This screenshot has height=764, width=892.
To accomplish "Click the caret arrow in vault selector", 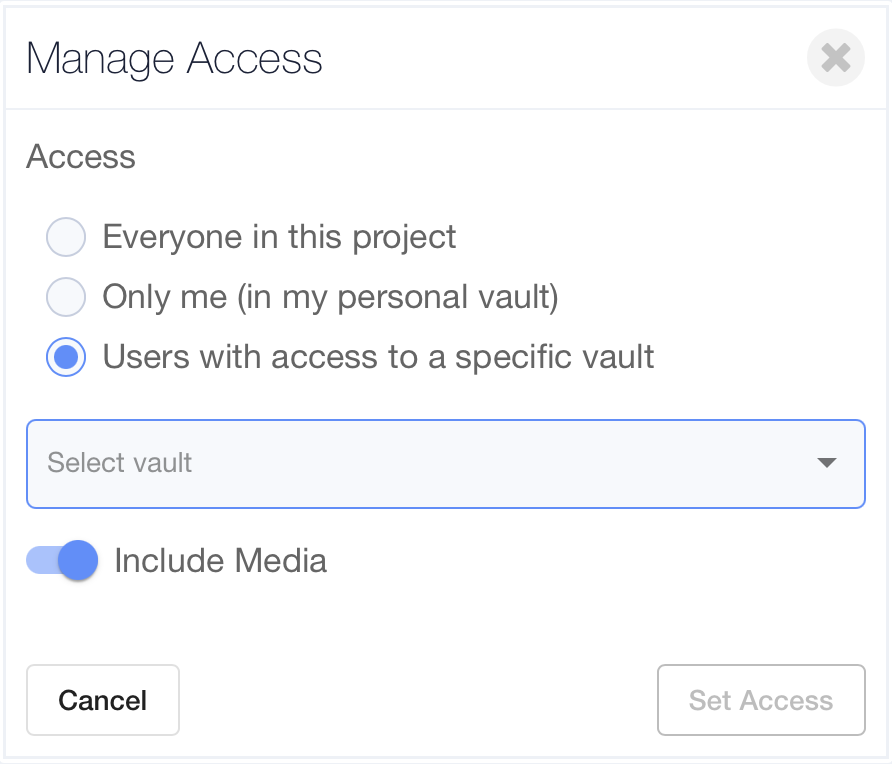I will pos(827,462).
